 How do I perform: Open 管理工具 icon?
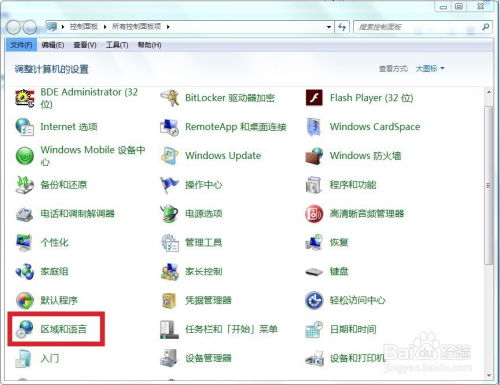point(169,242)
